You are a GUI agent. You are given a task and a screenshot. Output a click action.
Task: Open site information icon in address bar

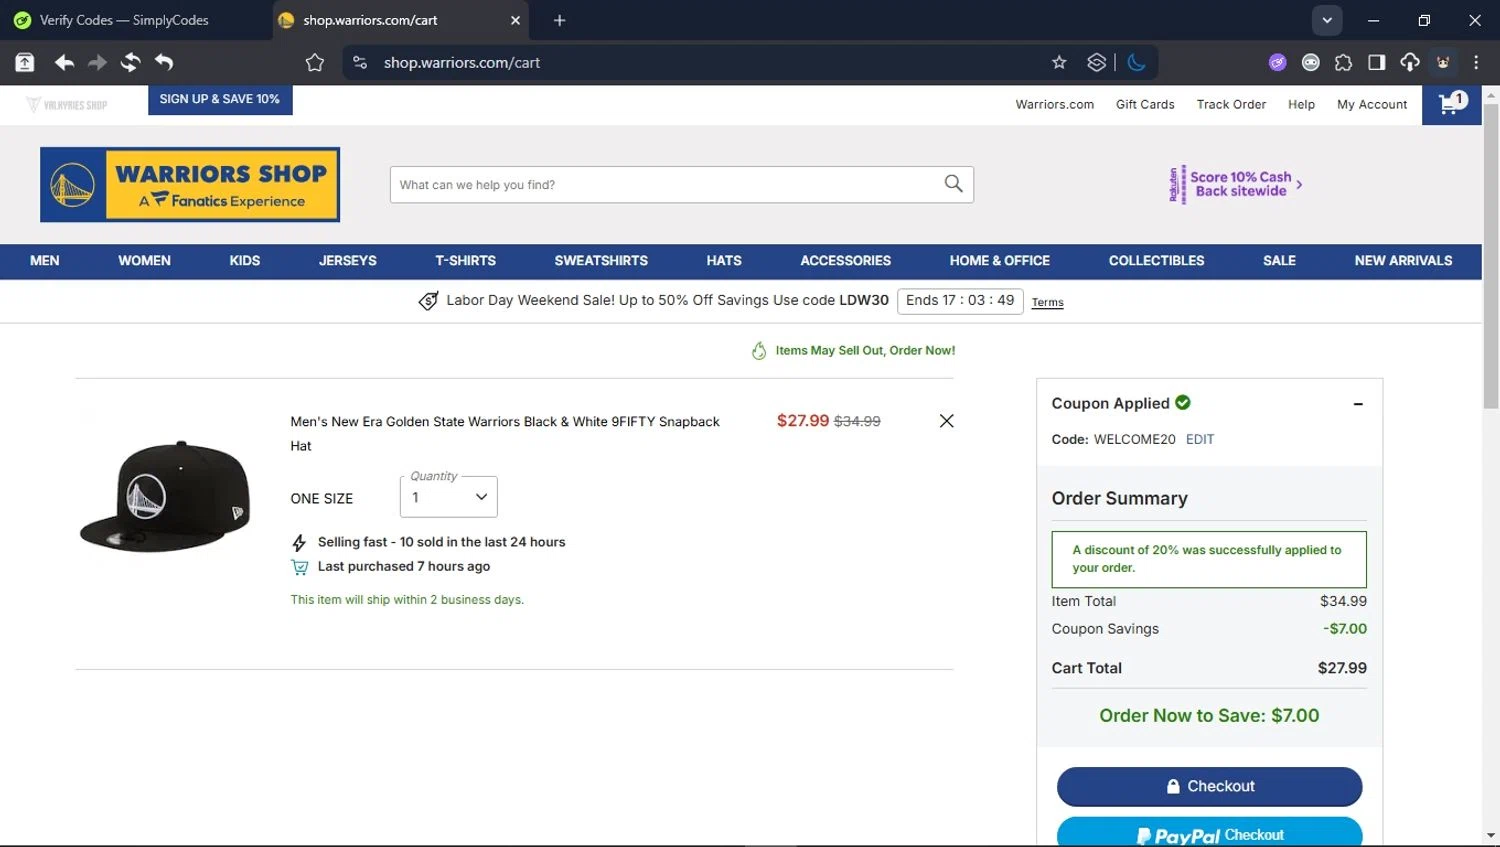360,63
